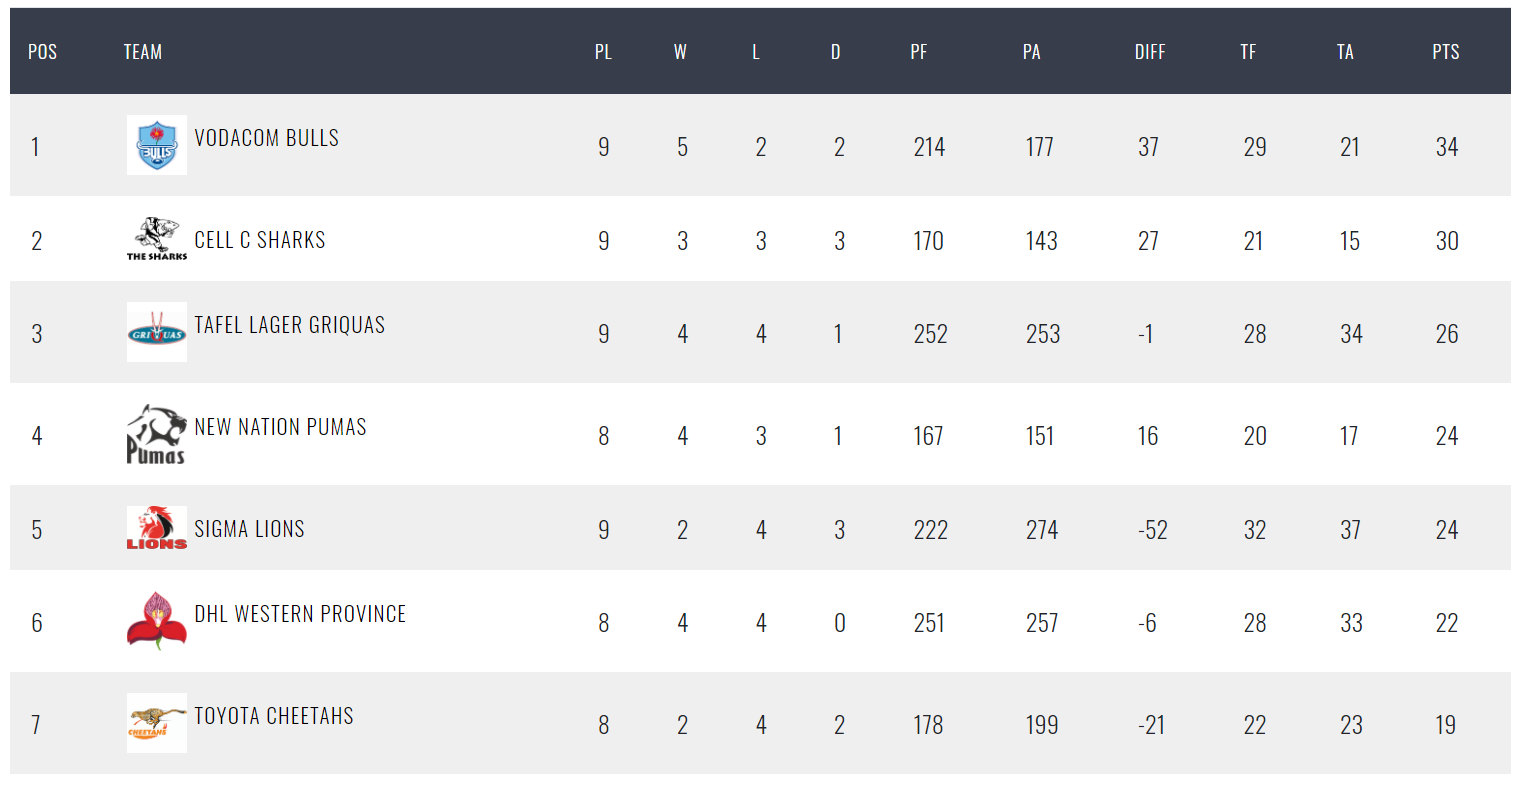
Task: Click the DIFF column header
Action: pos(1150,52)
